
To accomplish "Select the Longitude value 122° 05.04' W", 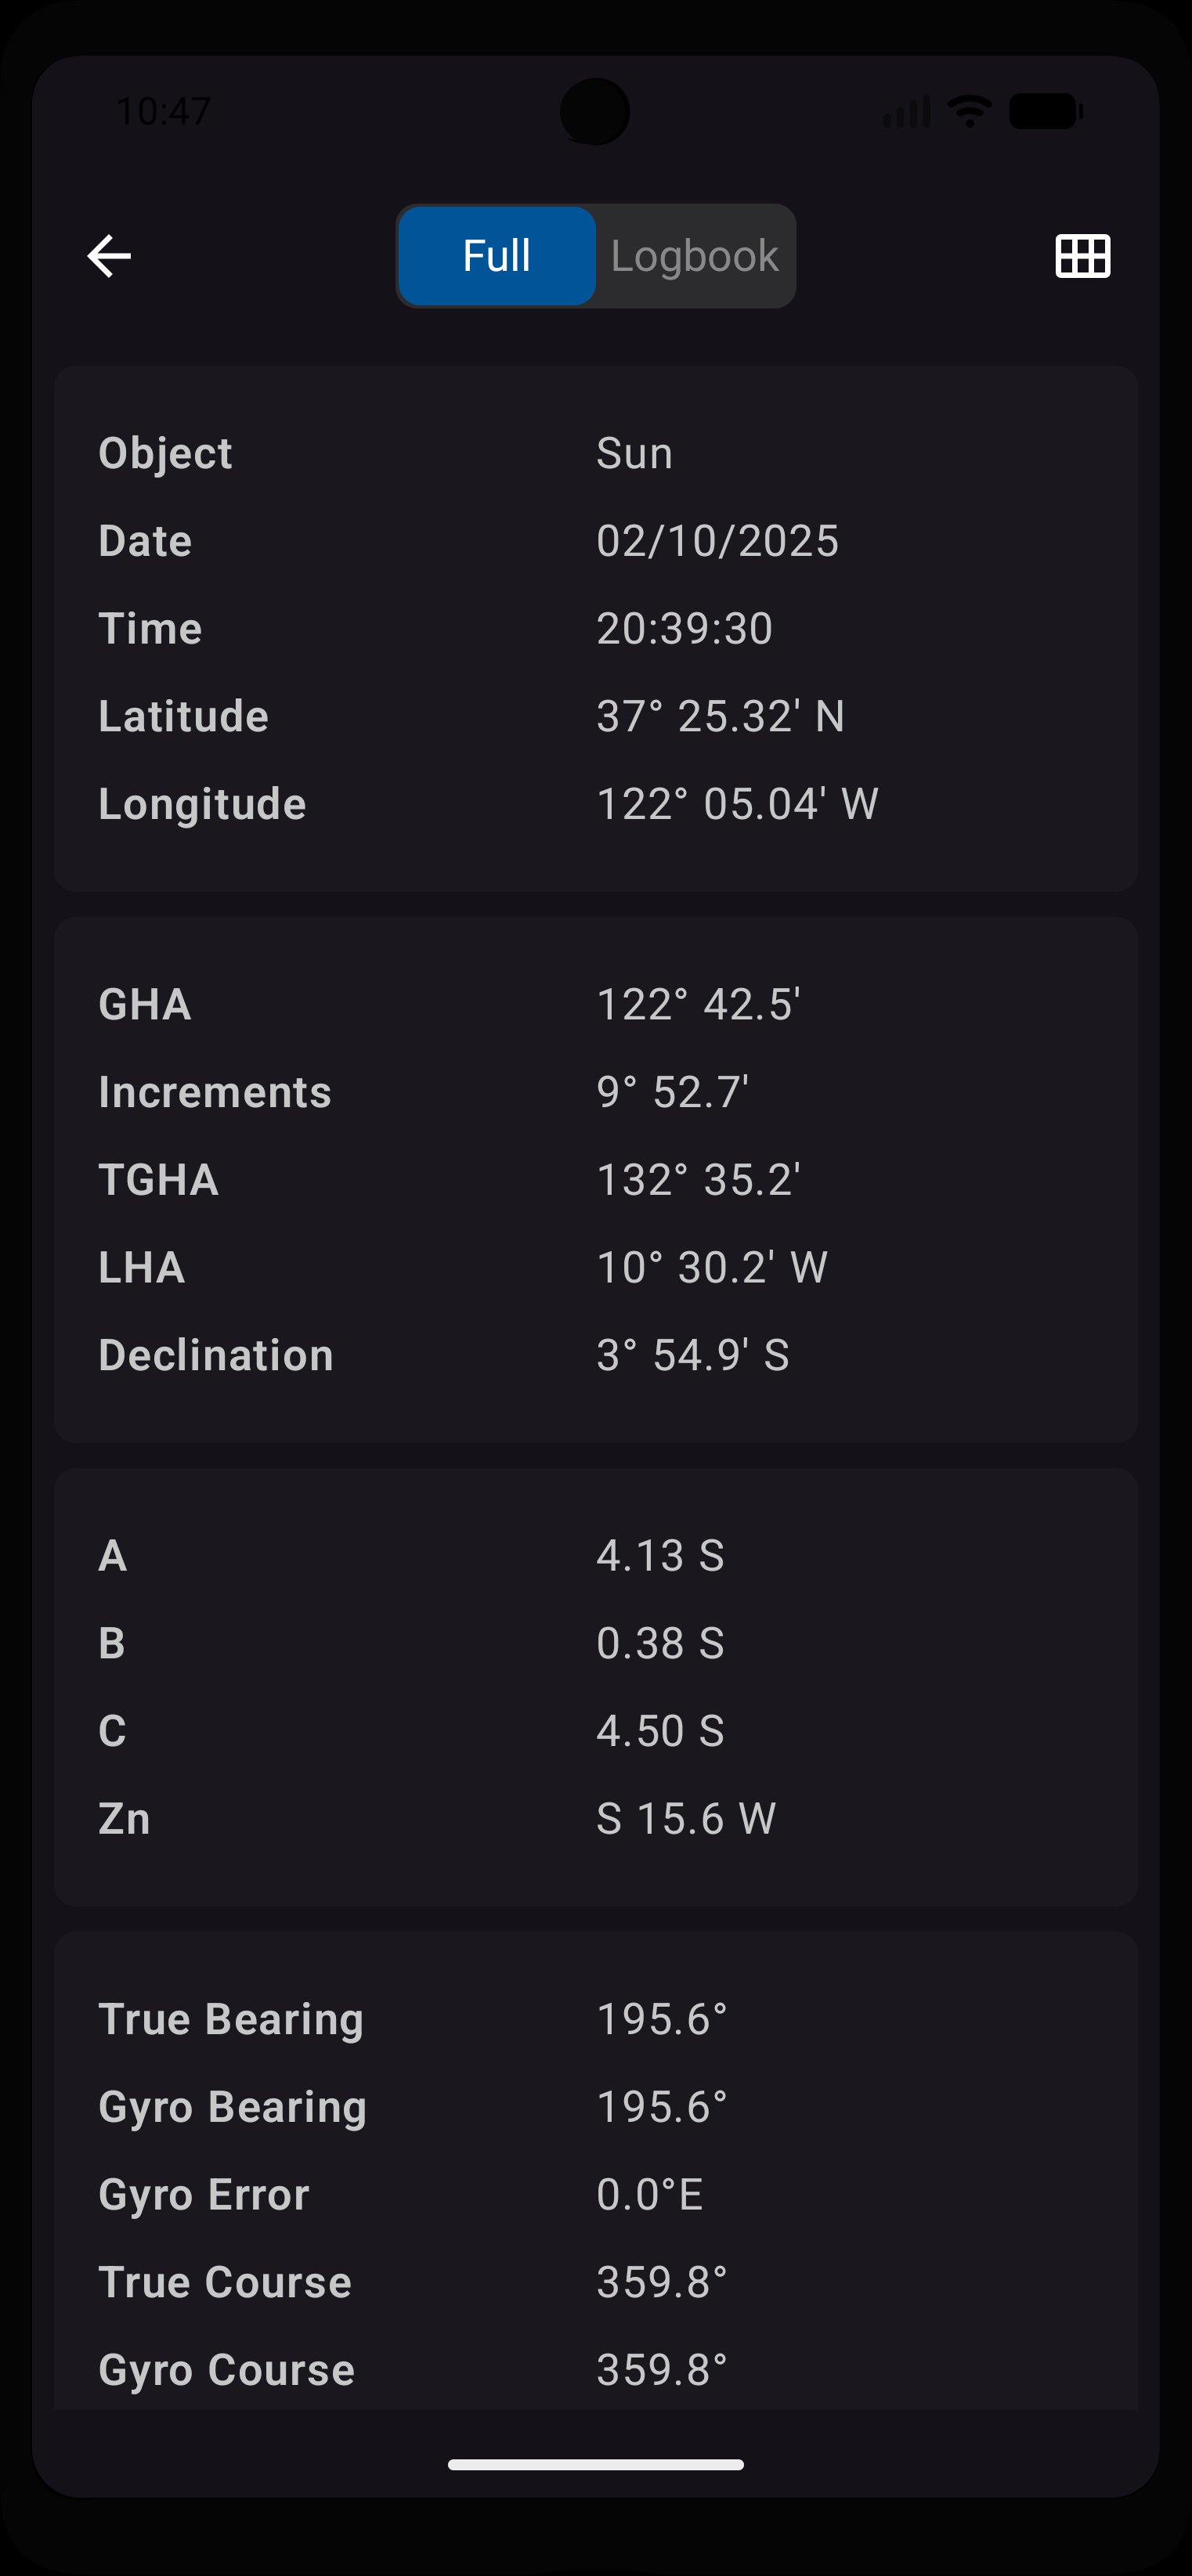I will (x=738, y=804).
